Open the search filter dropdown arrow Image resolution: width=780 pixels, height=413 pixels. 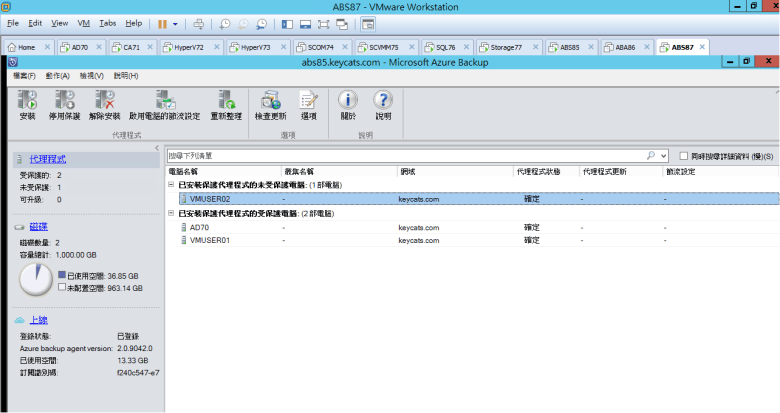[x=663, y=157]
